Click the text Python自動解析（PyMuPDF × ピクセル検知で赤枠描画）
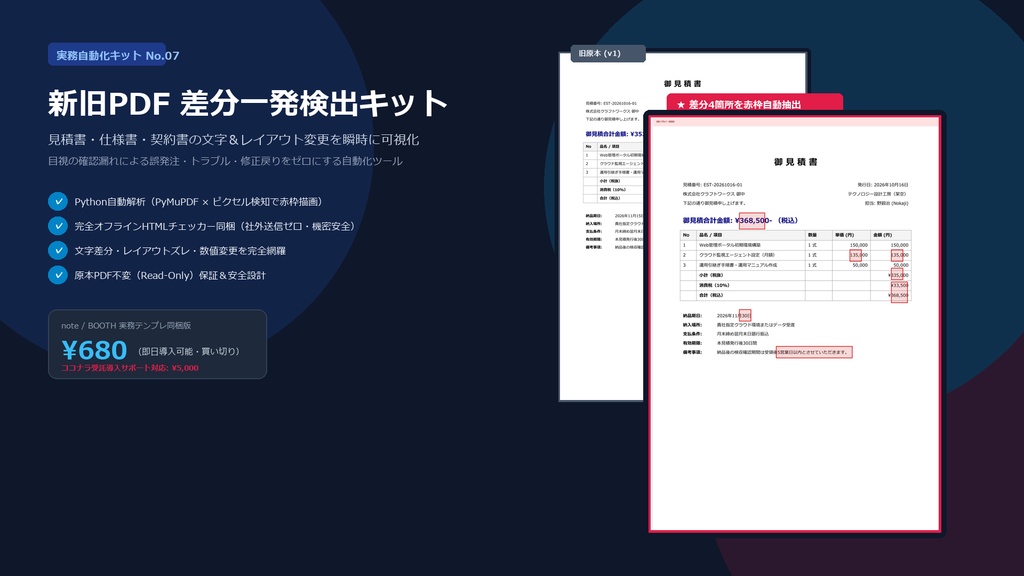1024x576 pixels. pos(199,202)
